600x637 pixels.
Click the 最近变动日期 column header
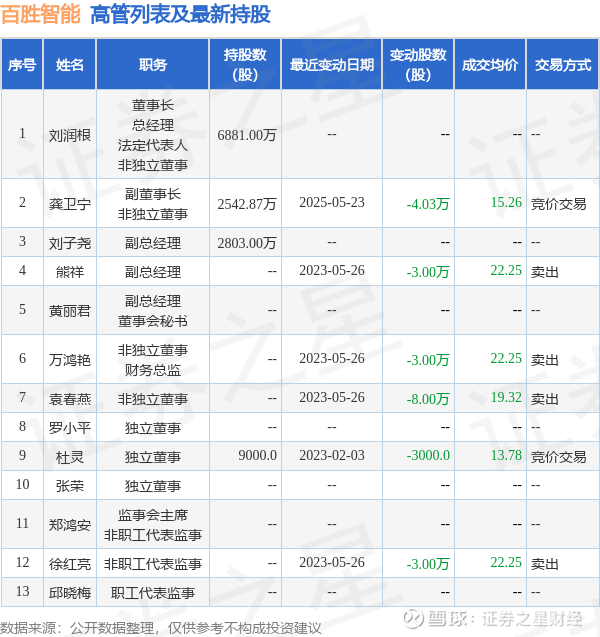[x=332, y=65]
